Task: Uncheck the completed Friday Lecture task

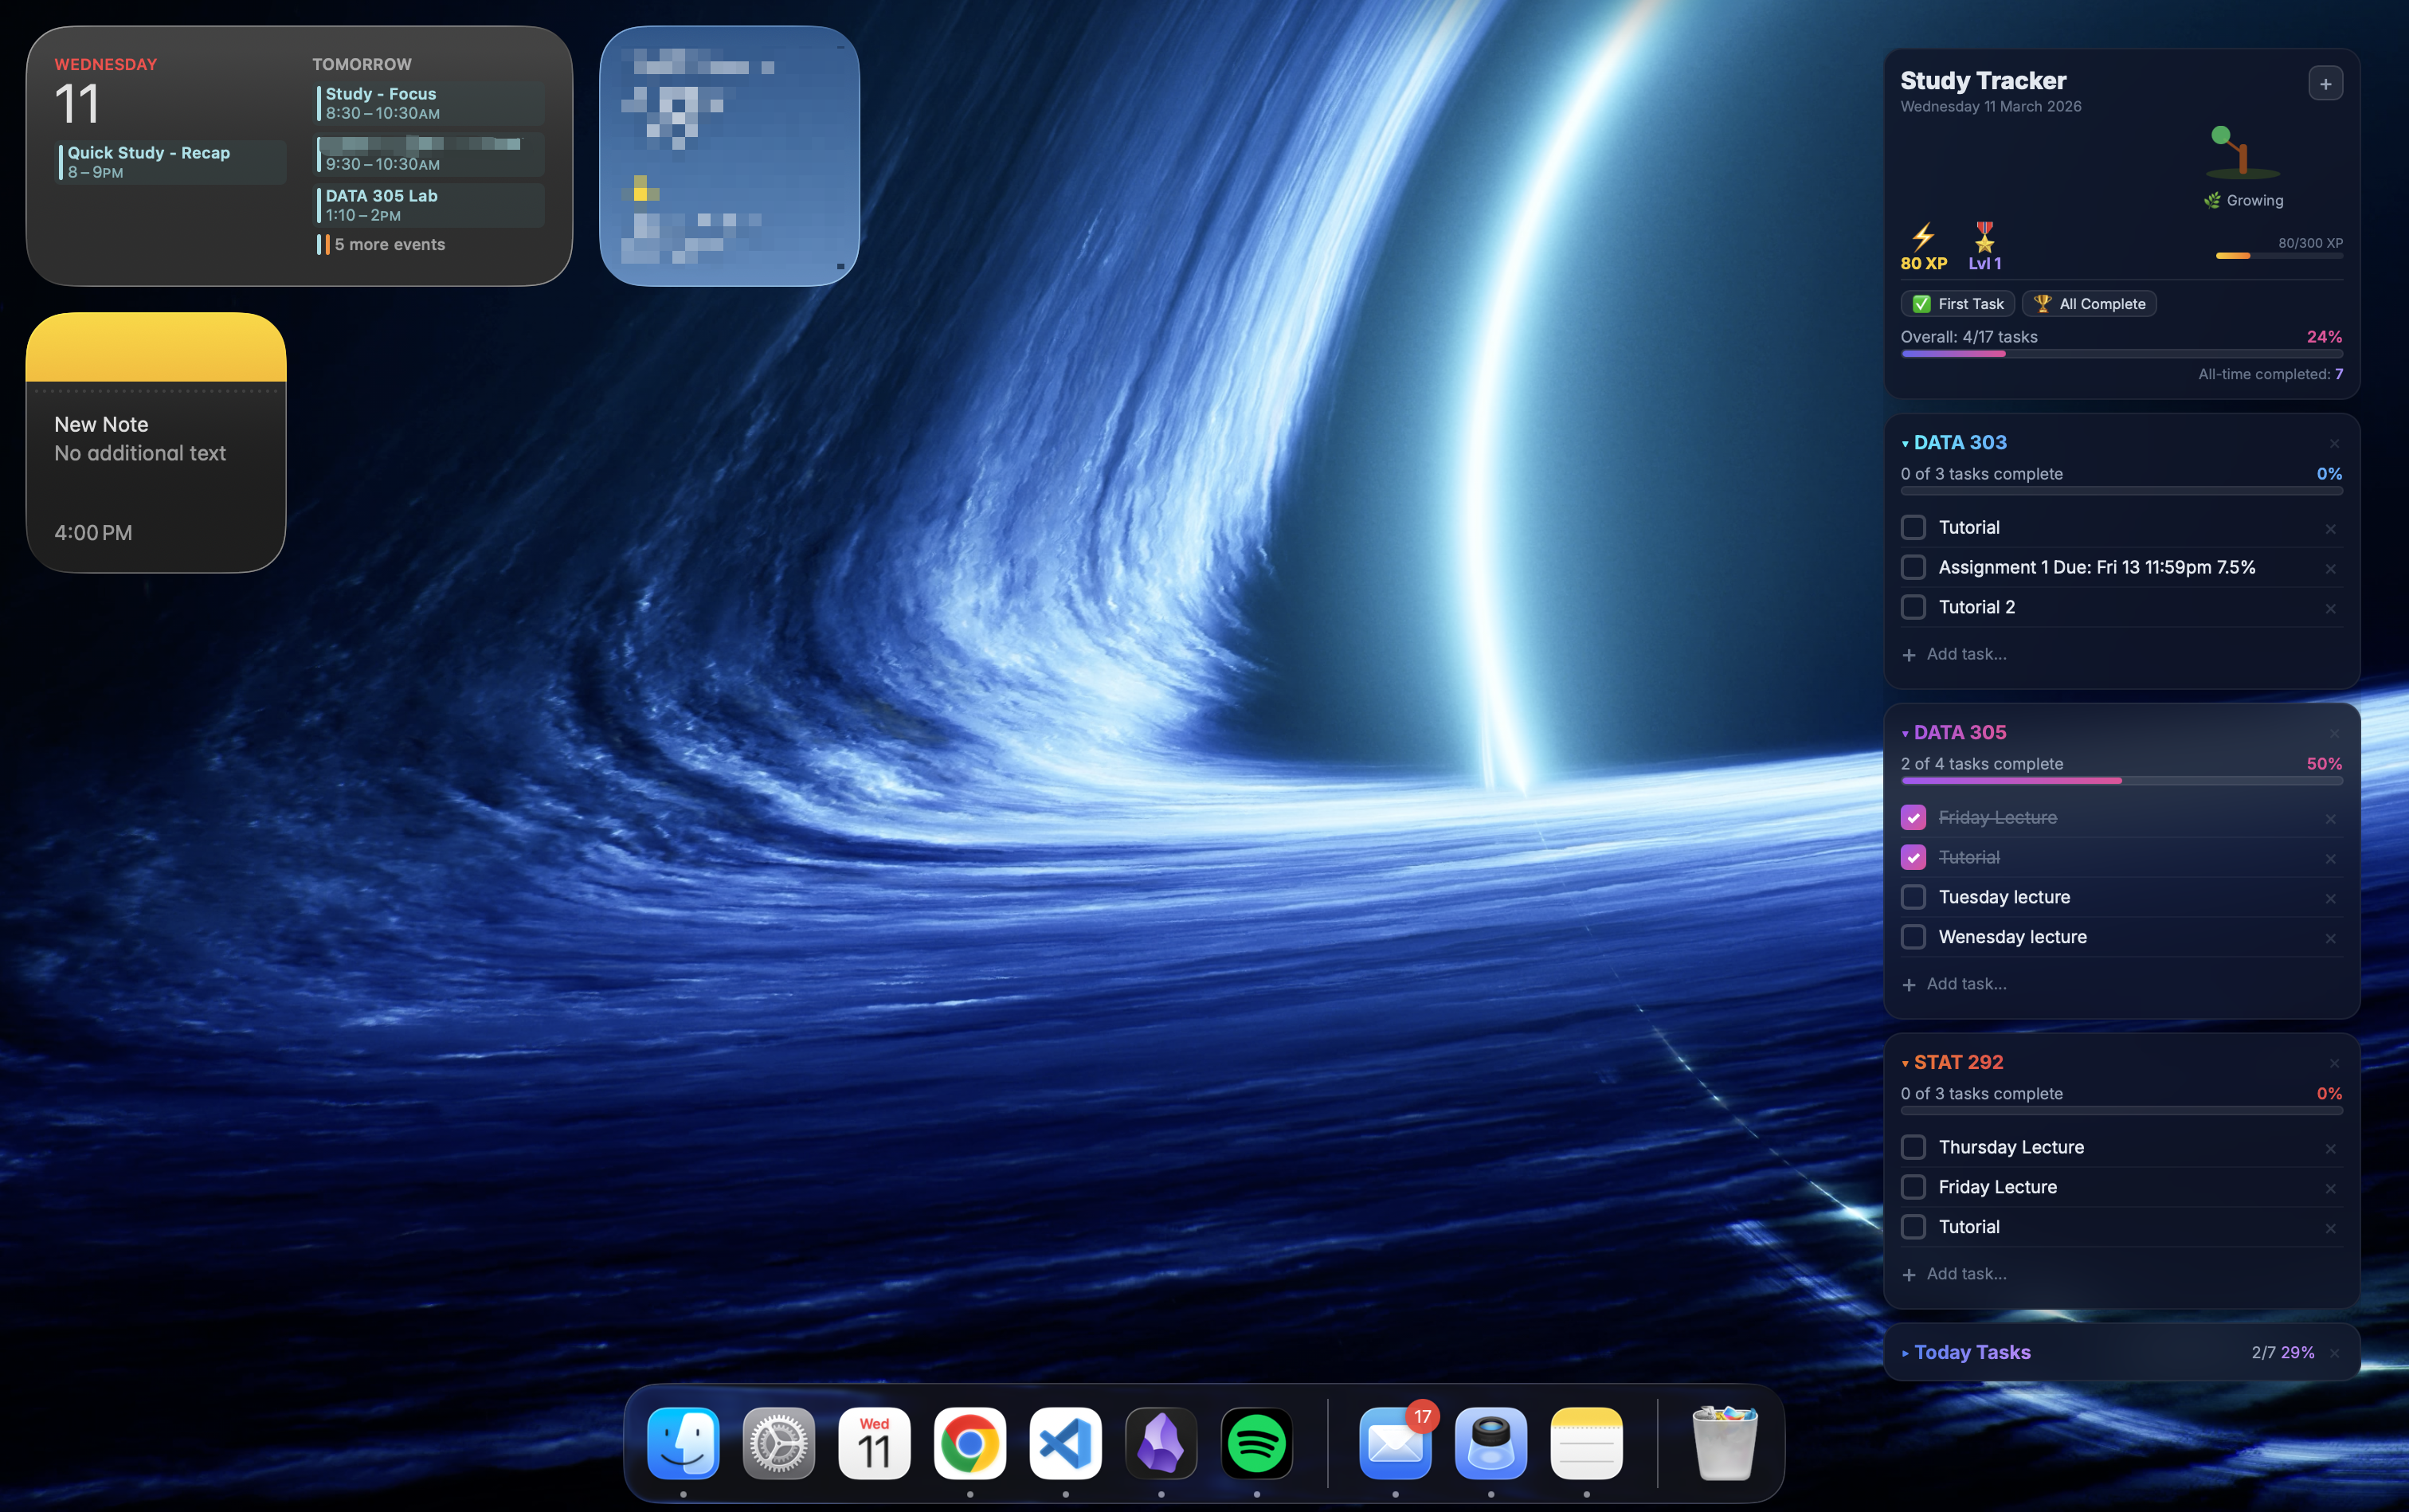Action: (x=1913, y=817)
